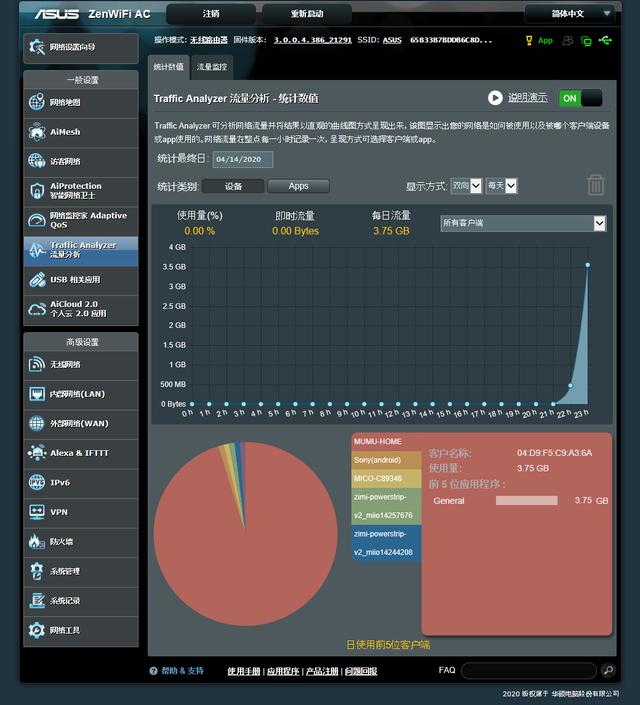The height and width of the screenshot is (705, 640).
Task: Open the firewall (防火墙) settings
Action: point(80,541)
